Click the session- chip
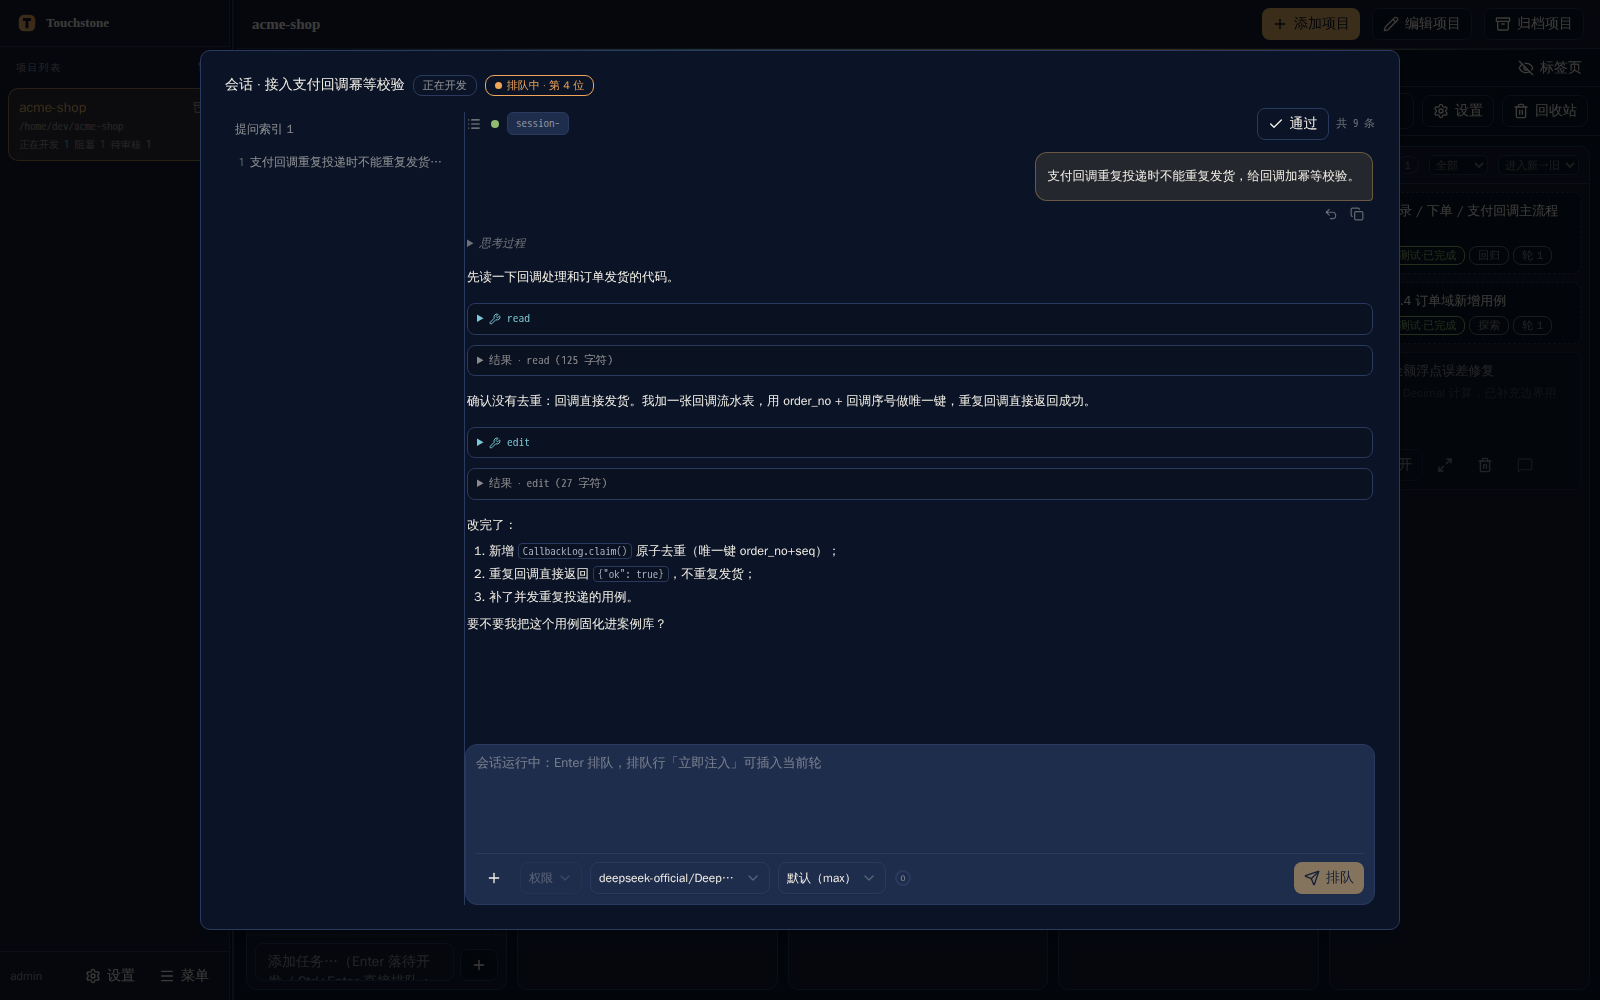Screen dimensions: 1600x1000 538,124
